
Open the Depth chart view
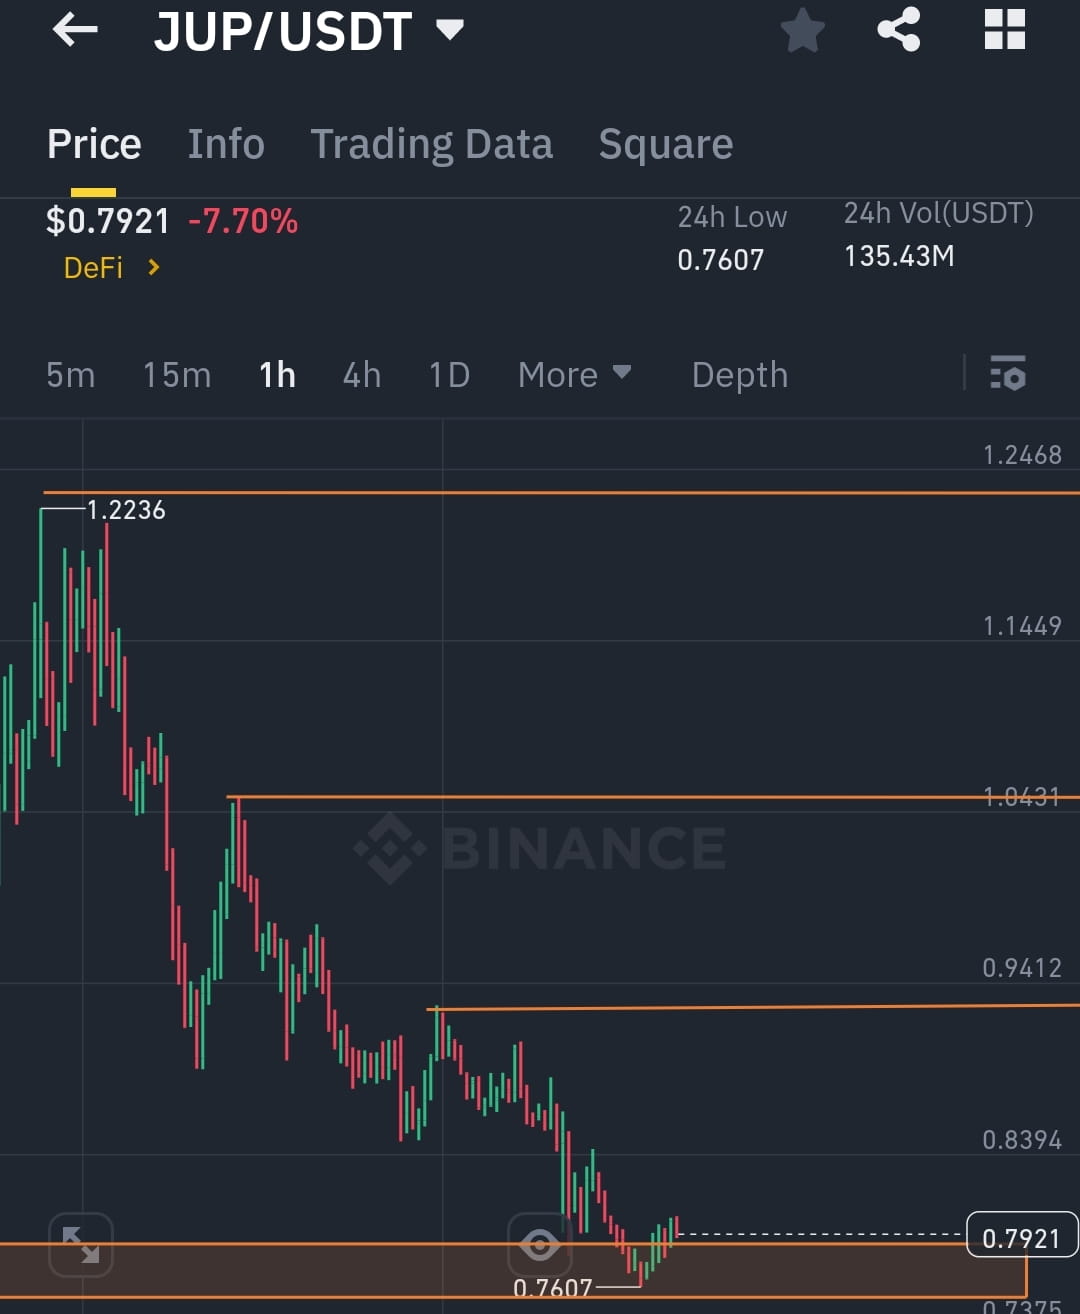pos(740,375)
